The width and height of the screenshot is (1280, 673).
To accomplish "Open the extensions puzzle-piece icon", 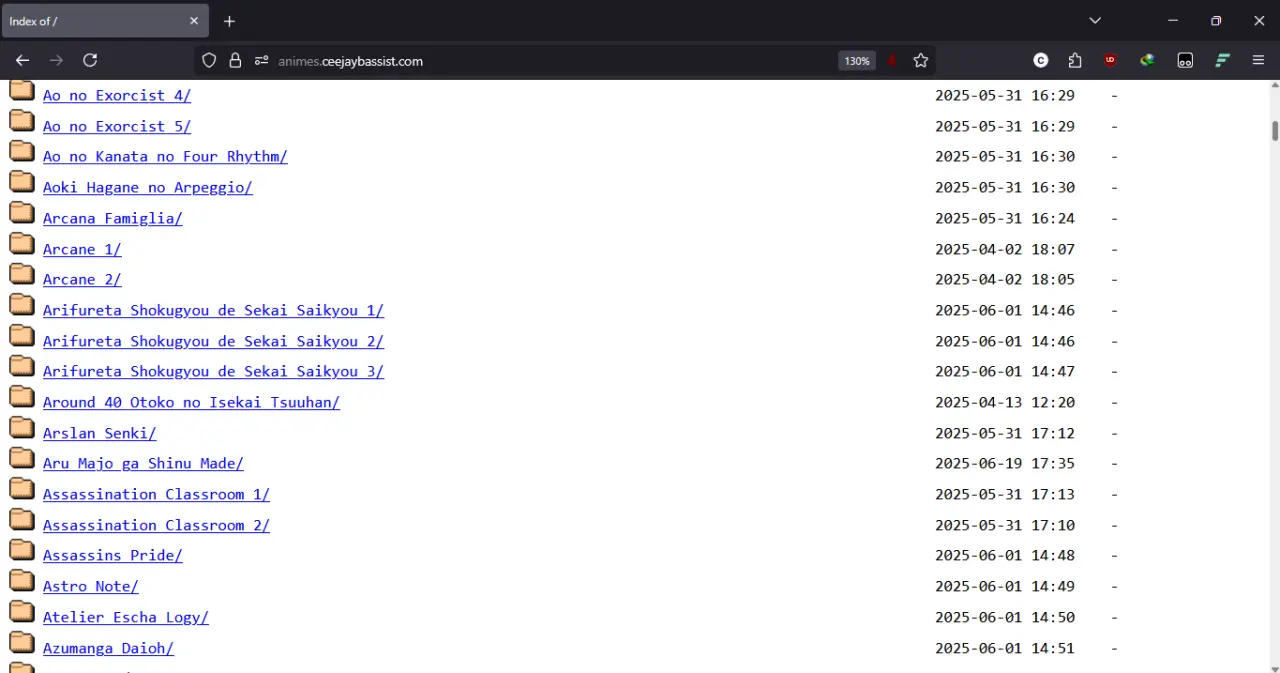I will pyautogui.click(x=1075, y=61).
